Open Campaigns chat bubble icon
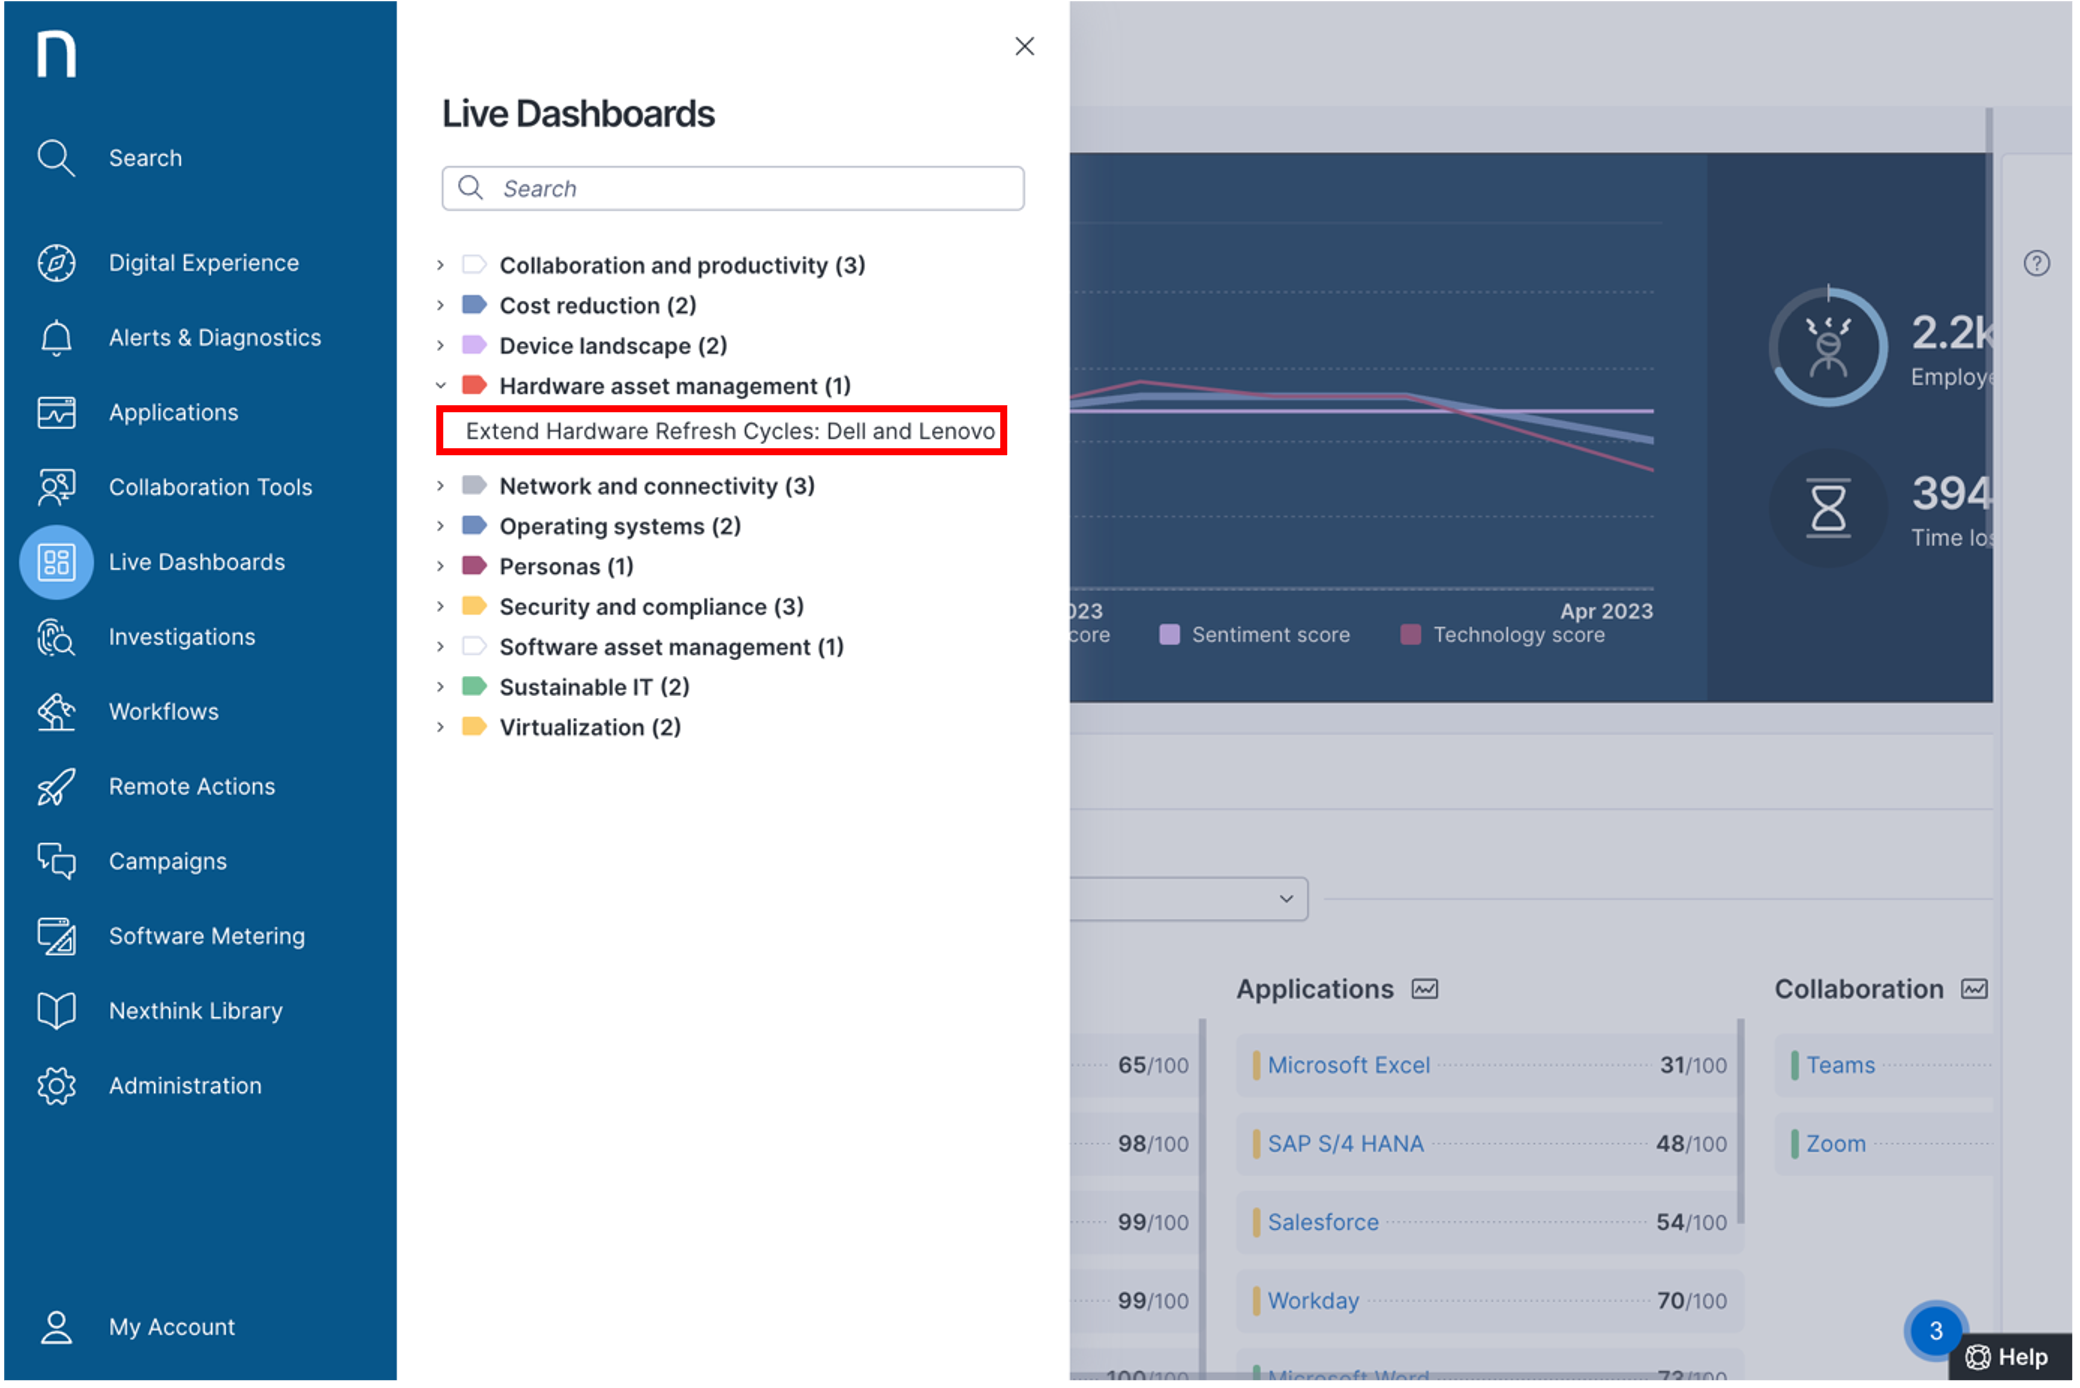The height and width of the screenshot is (1388, 2080). [x=56, y=861]
